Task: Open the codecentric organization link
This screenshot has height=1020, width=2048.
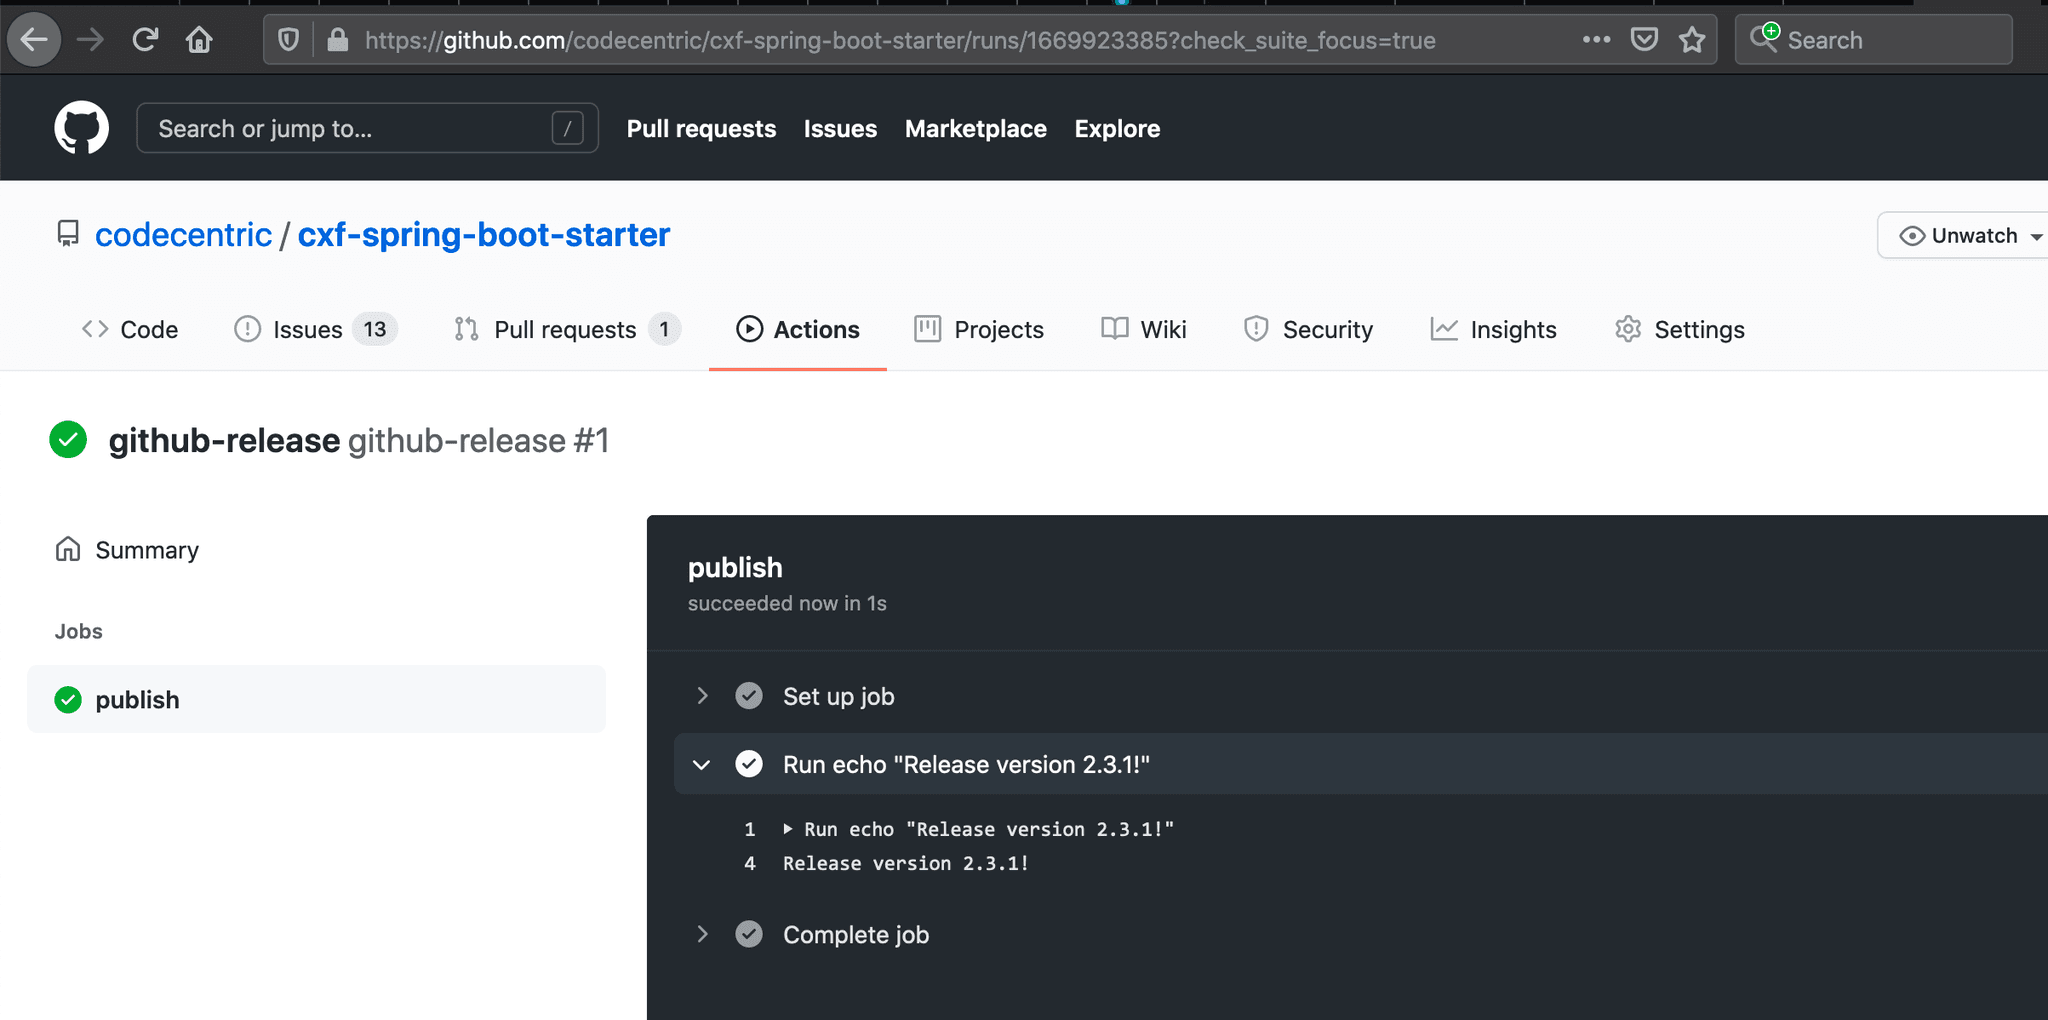Action: (183, 235)
